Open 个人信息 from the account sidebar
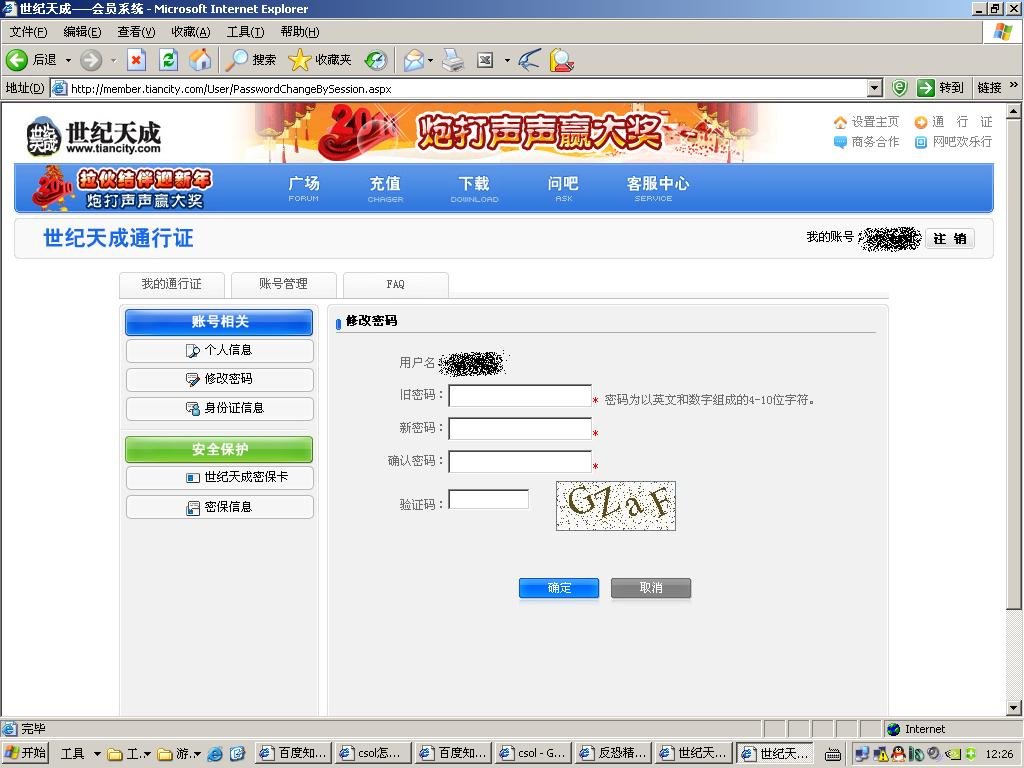Screen dimensions: 1024x768 219,351
